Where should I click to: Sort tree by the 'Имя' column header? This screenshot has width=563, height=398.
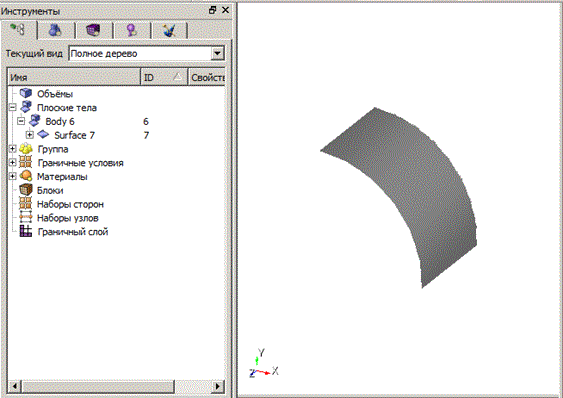[x=74, y=77]
